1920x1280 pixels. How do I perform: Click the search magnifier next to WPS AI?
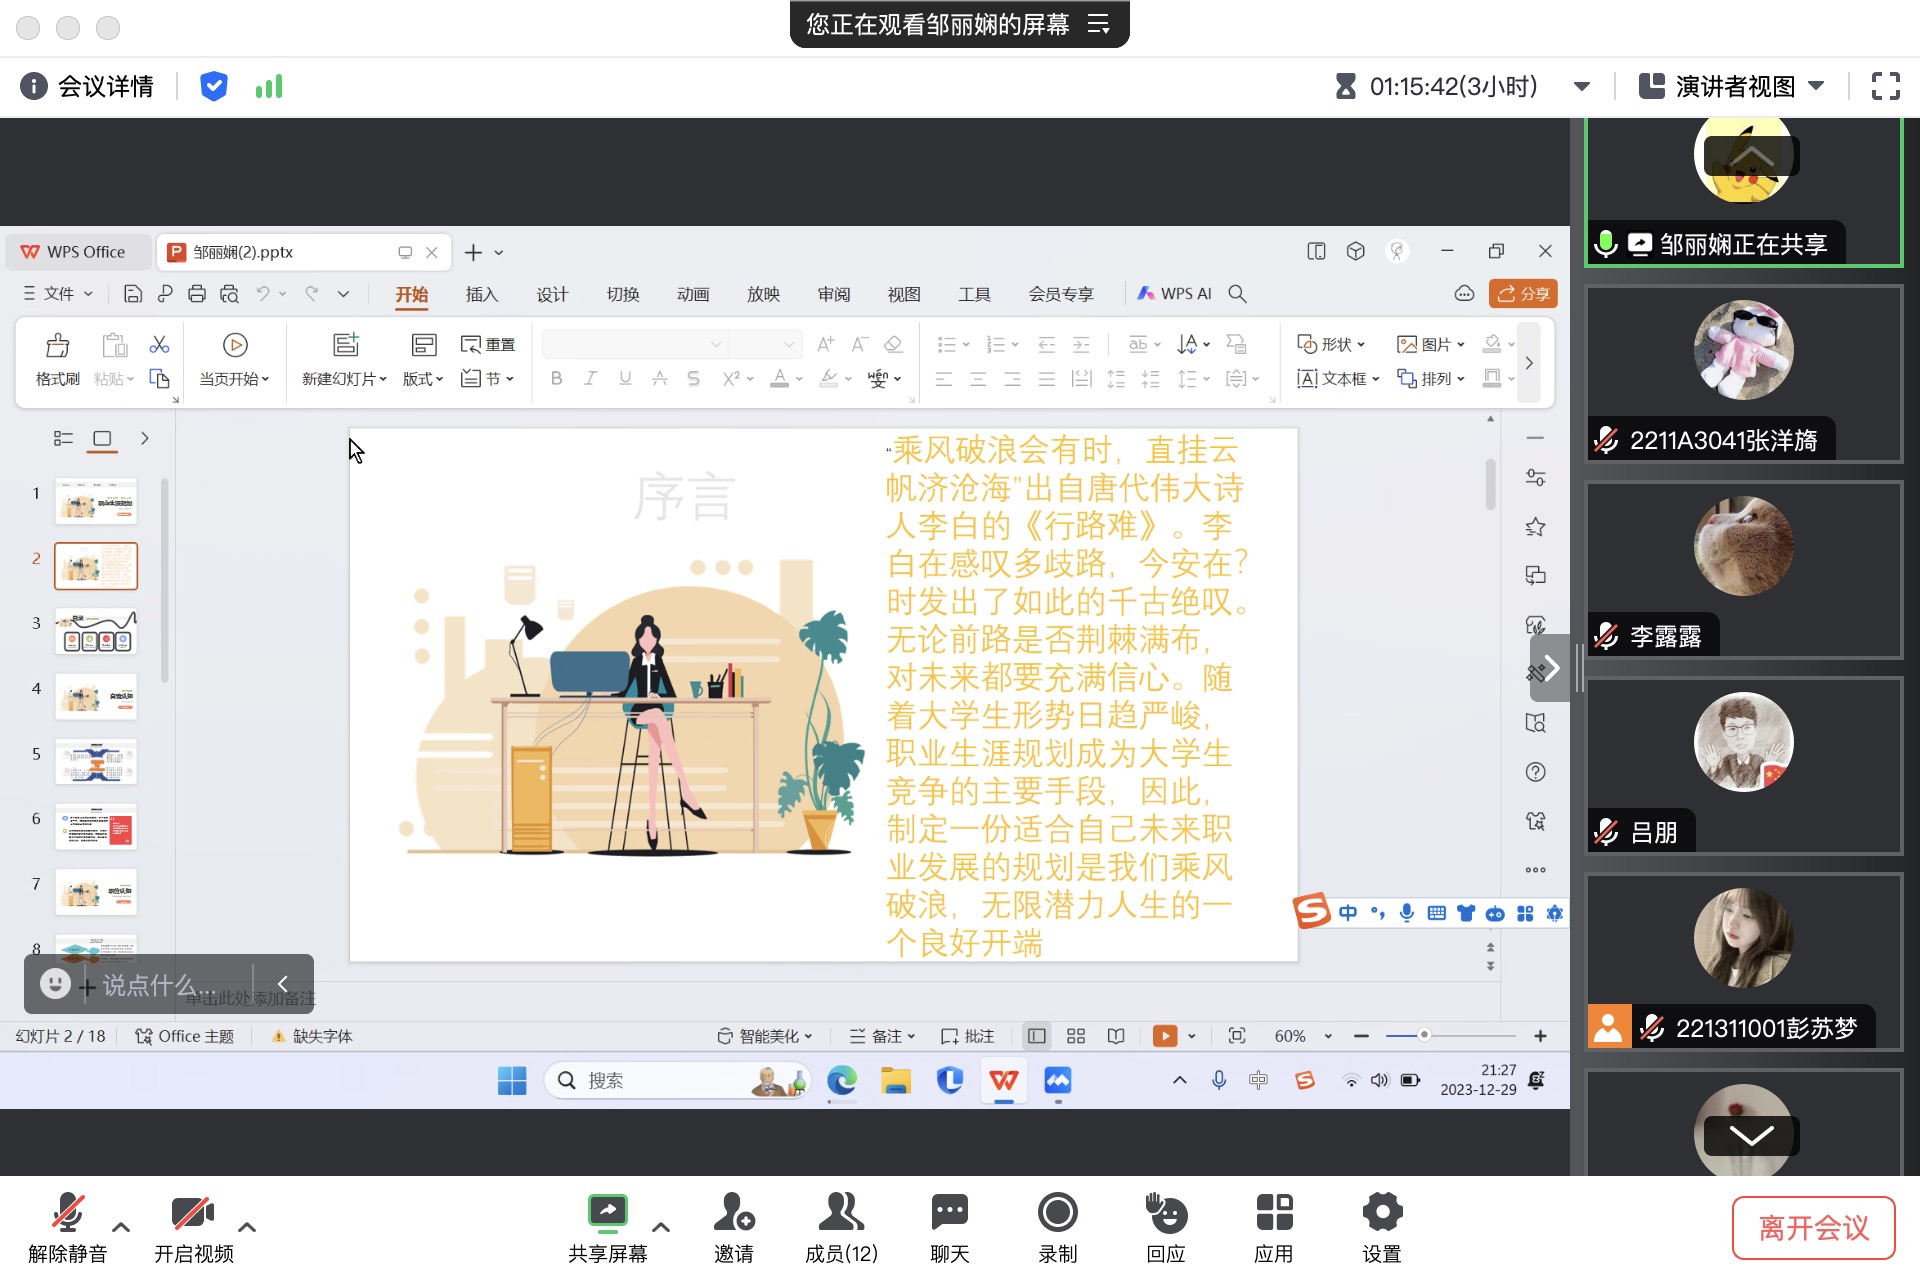coord(1237,294)
